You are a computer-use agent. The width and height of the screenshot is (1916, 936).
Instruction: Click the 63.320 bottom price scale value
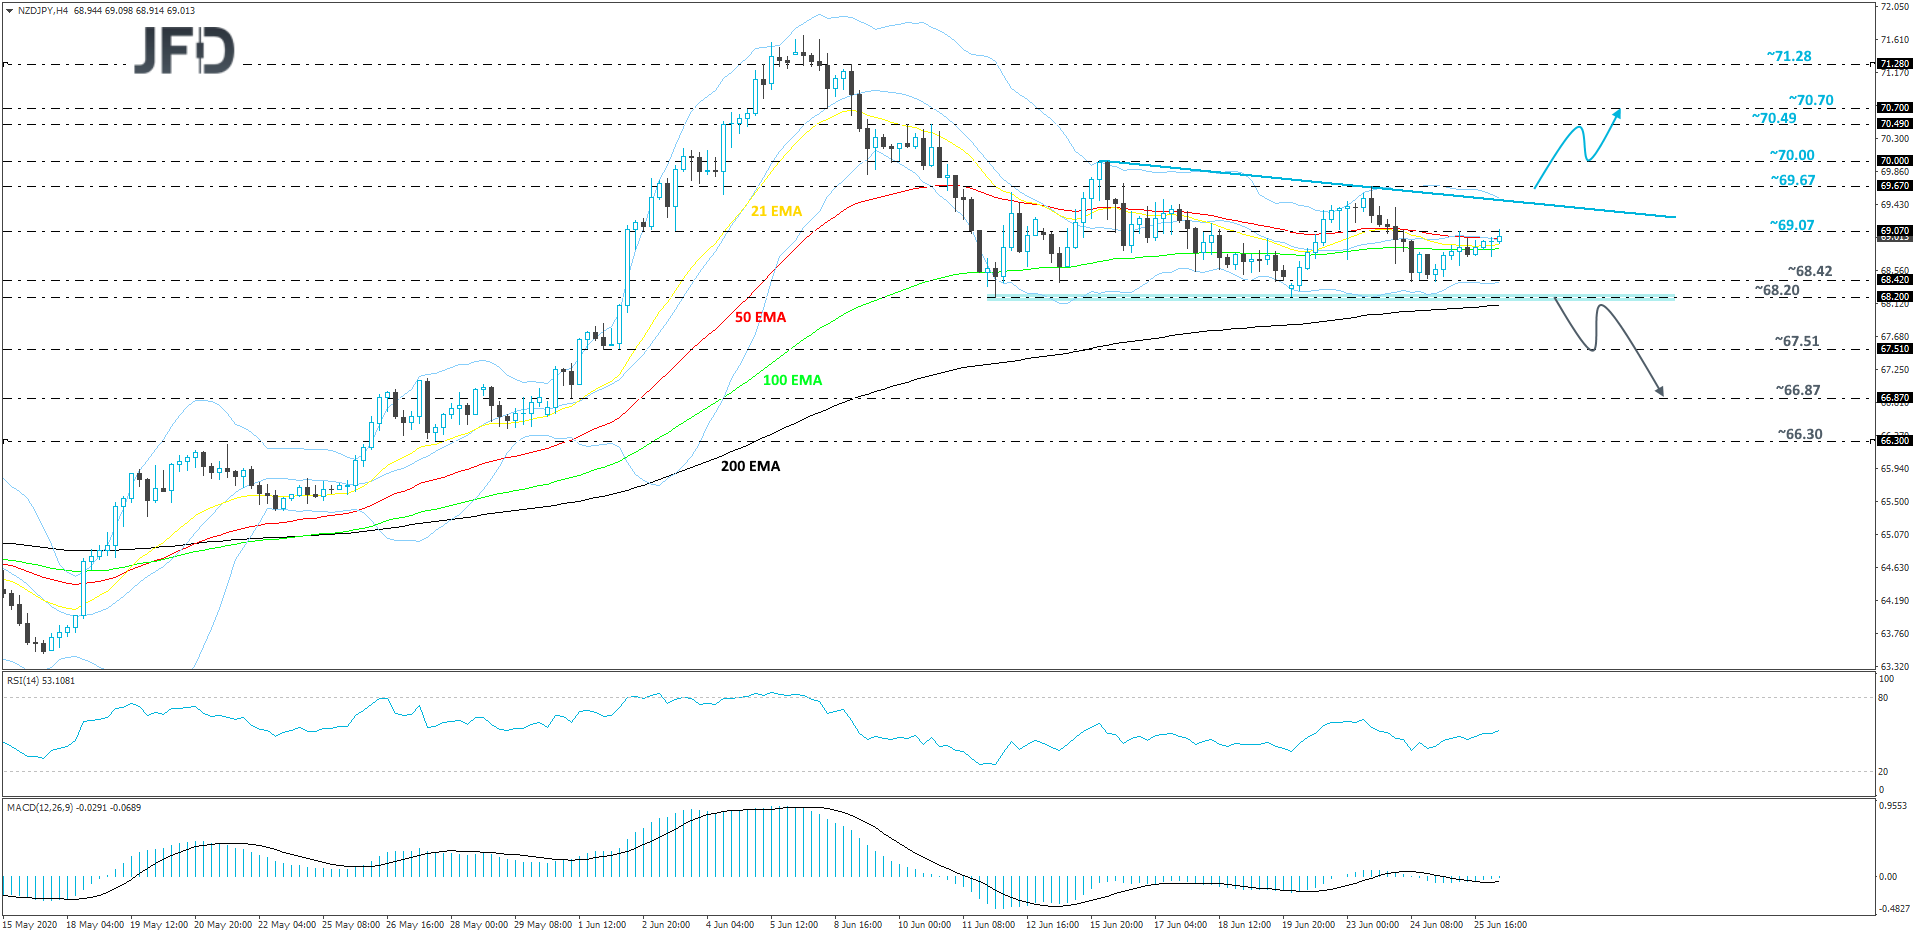point(1894,666)
